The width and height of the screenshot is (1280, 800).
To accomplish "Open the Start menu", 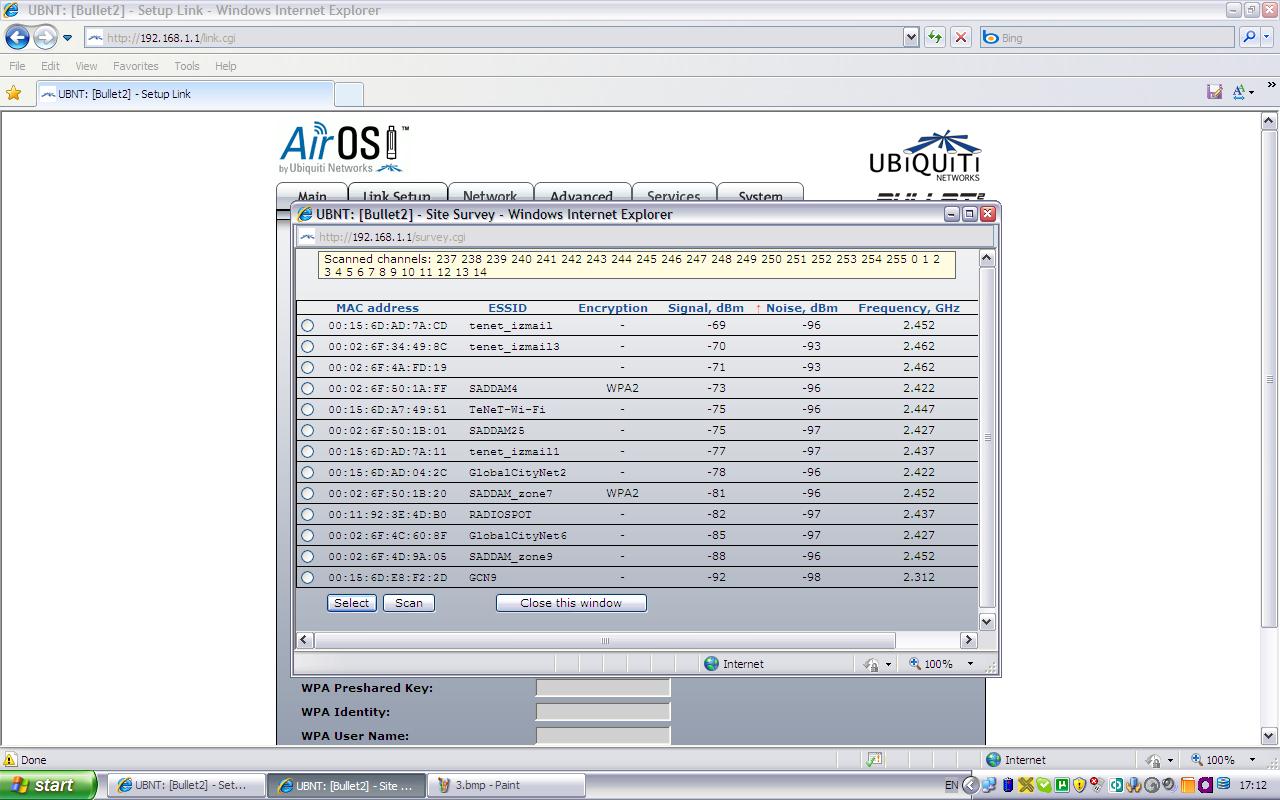I will (48, 785).
